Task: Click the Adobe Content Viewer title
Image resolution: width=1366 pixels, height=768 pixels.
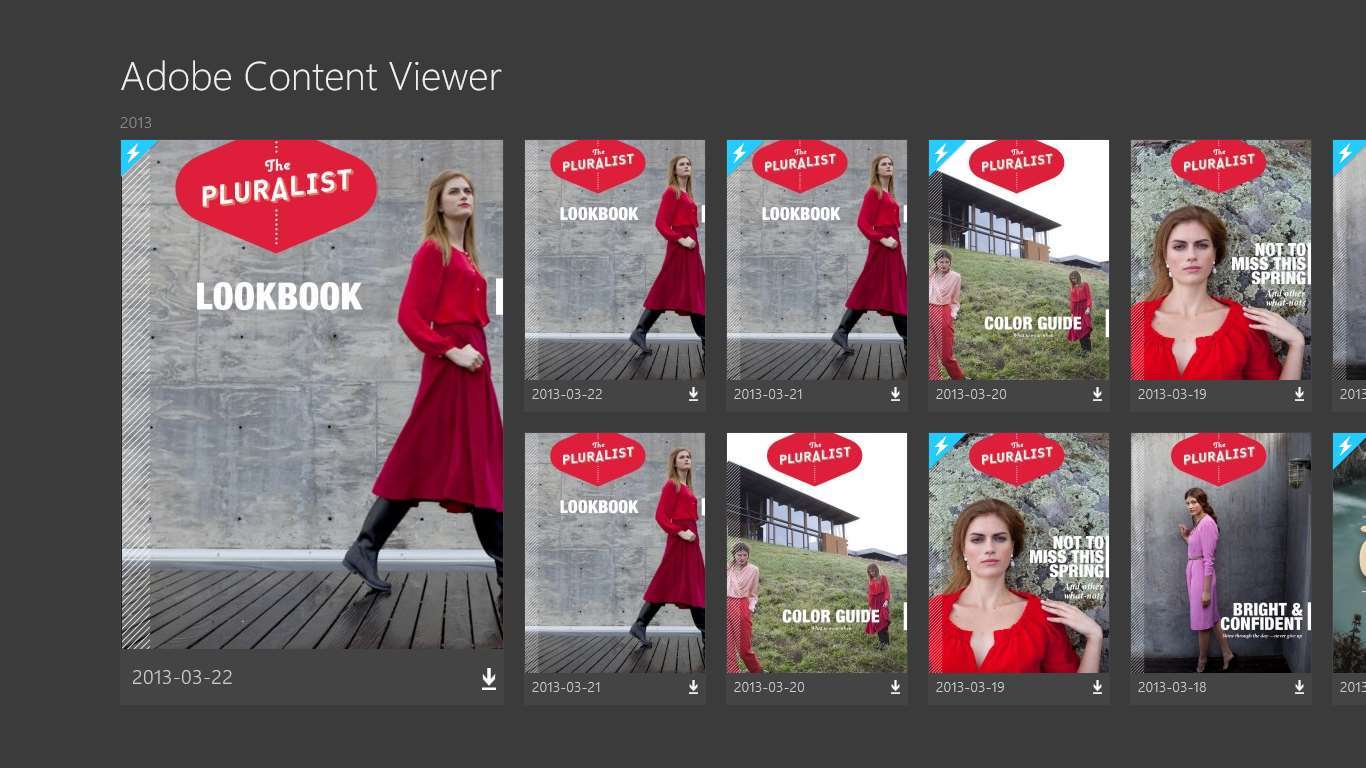Action: click(x=311, y=77)
